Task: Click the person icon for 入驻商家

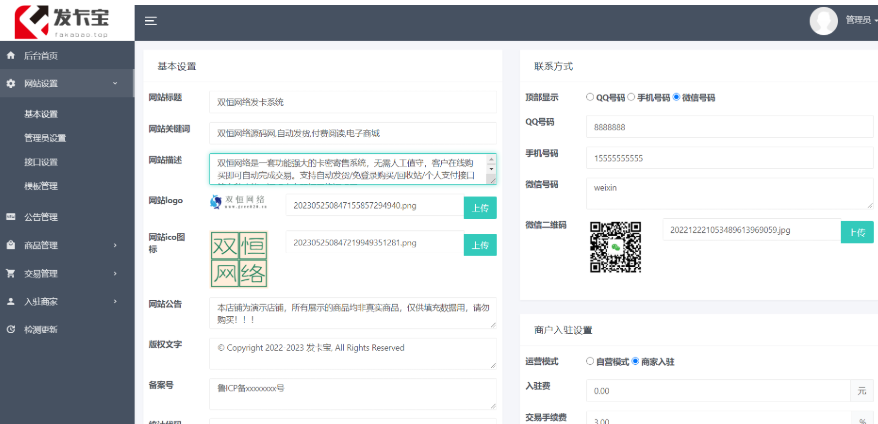Action: coord(10,301)
